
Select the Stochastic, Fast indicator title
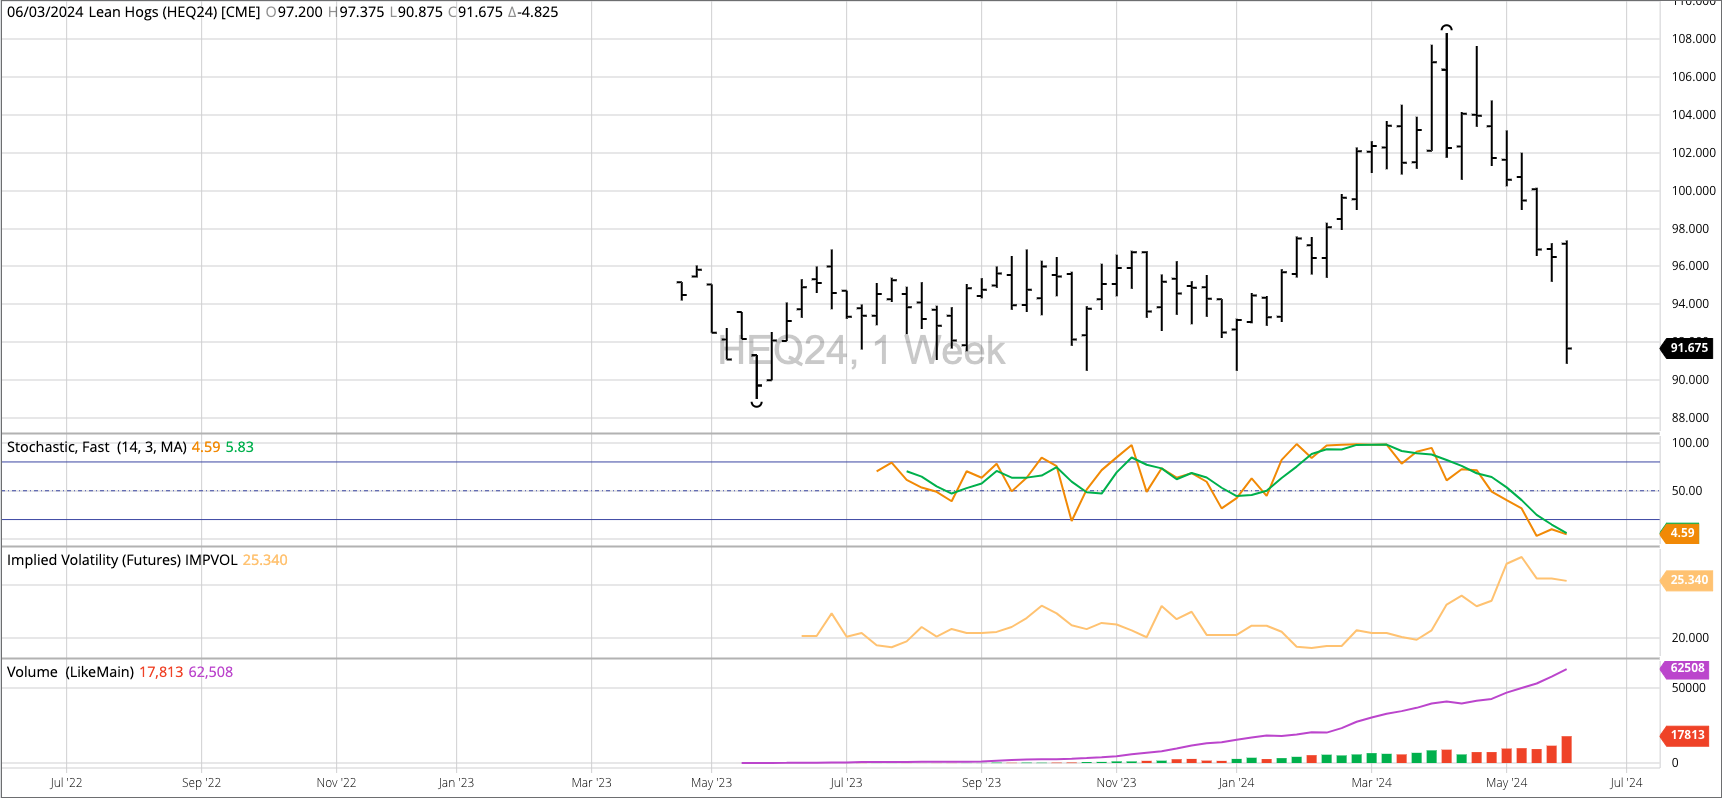point(97,447)
